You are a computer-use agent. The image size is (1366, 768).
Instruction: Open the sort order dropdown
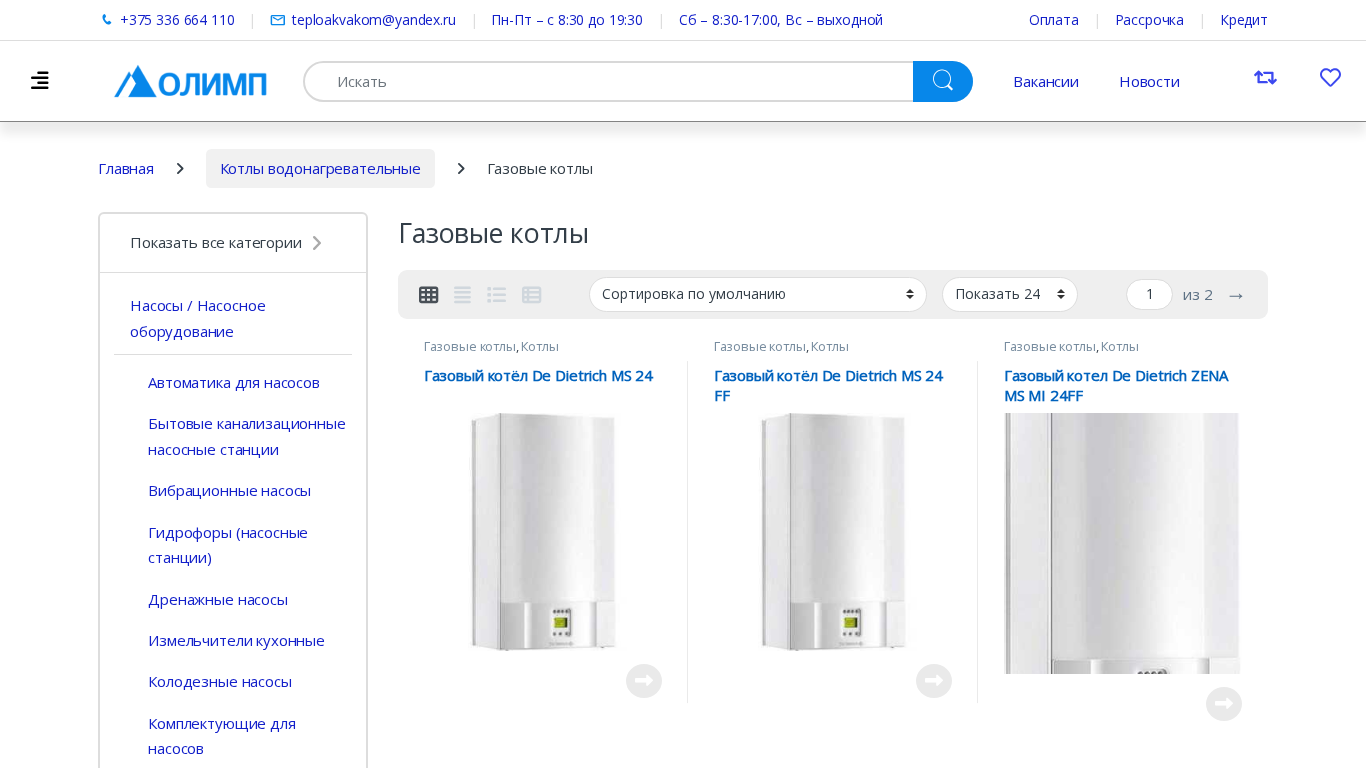point(758,295)
